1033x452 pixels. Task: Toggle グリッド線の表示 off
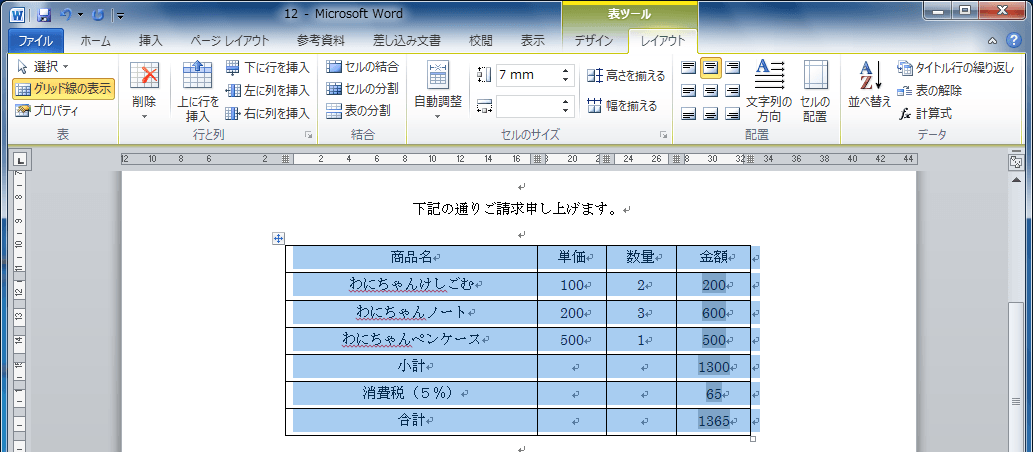63,88
